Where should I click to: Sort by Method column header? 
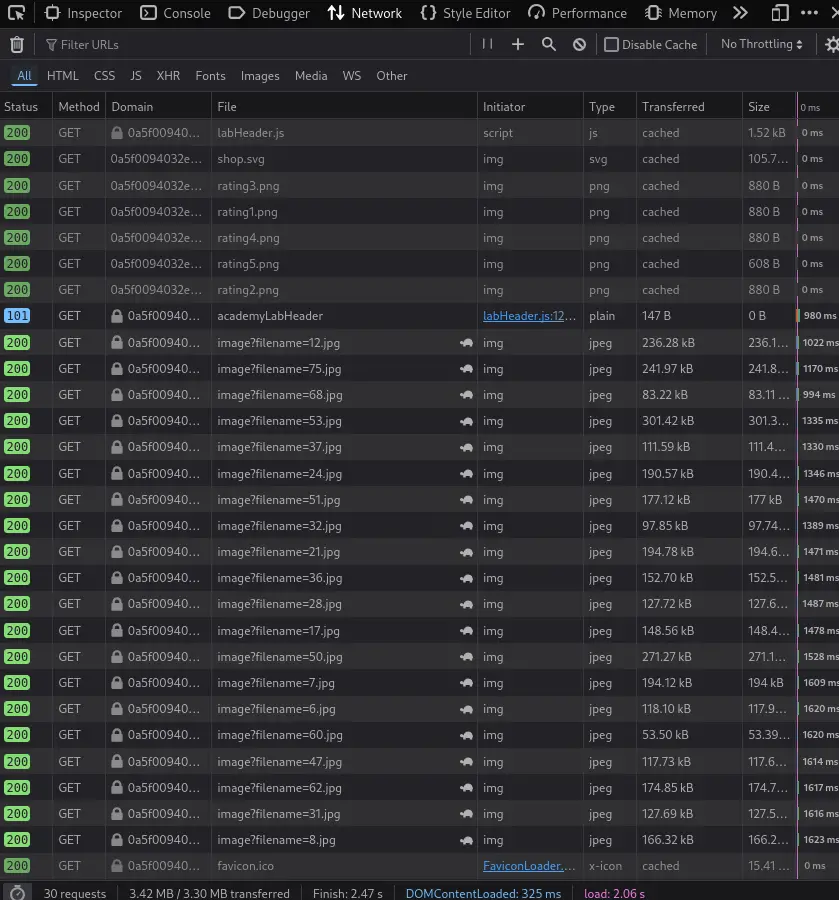79,107
